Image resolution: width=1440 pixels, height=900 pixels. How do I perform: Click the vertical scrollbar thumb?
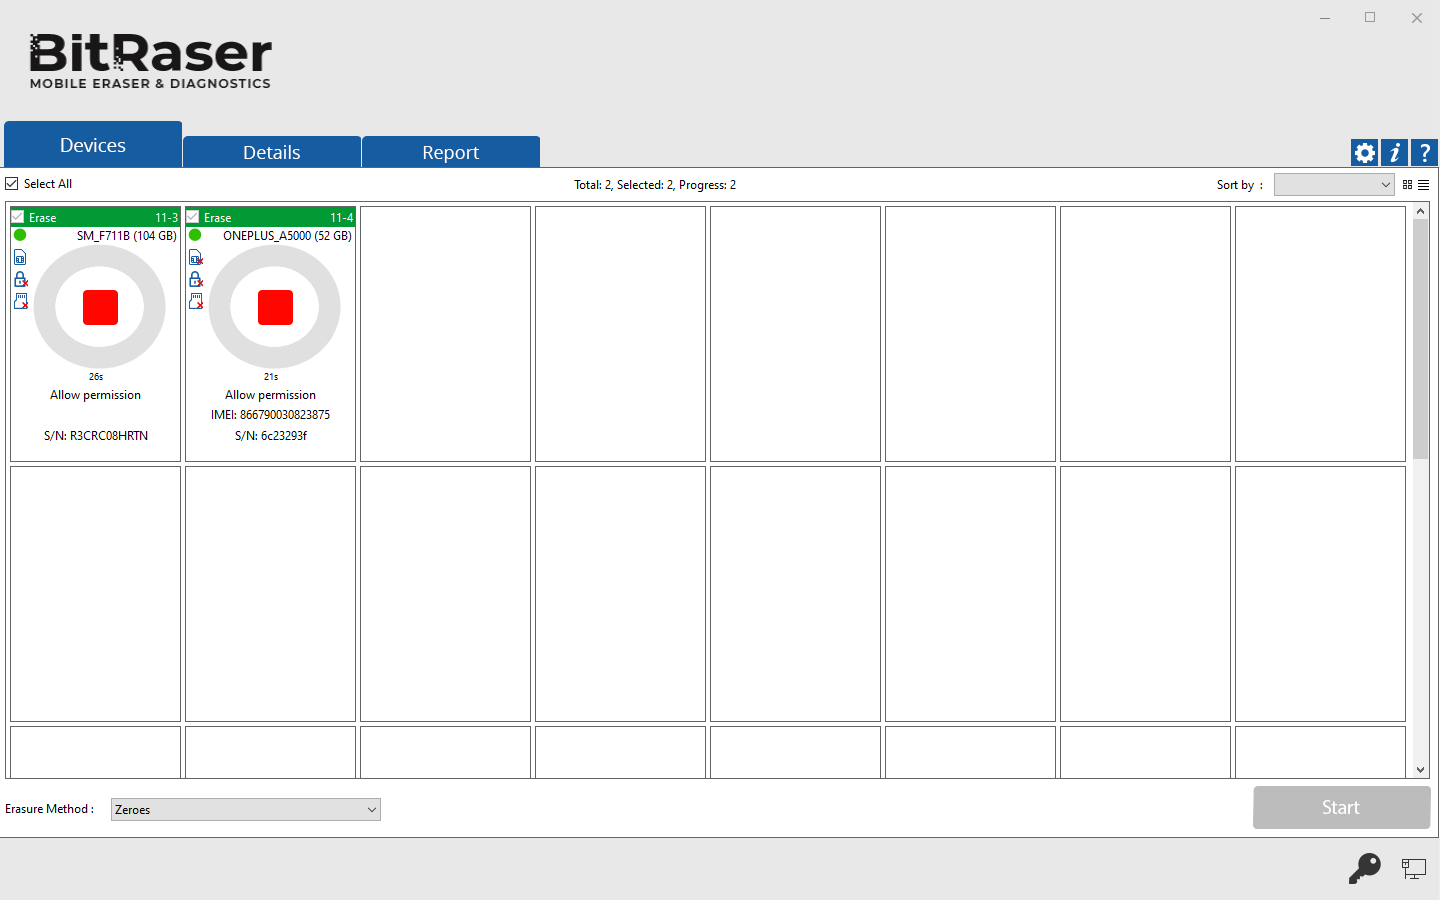(1421, 340)
